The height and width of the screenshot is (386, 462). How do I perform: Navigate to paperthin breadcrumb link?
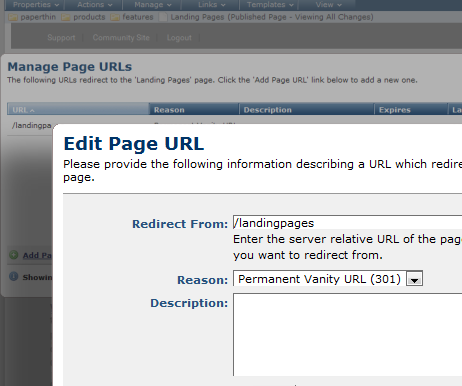pos(38,17)
